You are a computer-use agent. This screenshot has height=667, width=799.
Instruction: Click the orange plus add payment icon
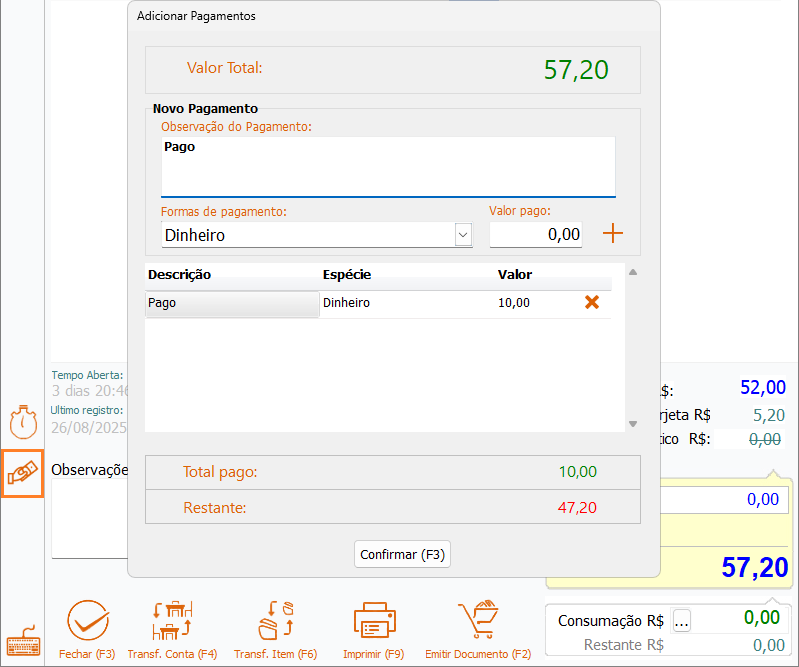point(613,234)
